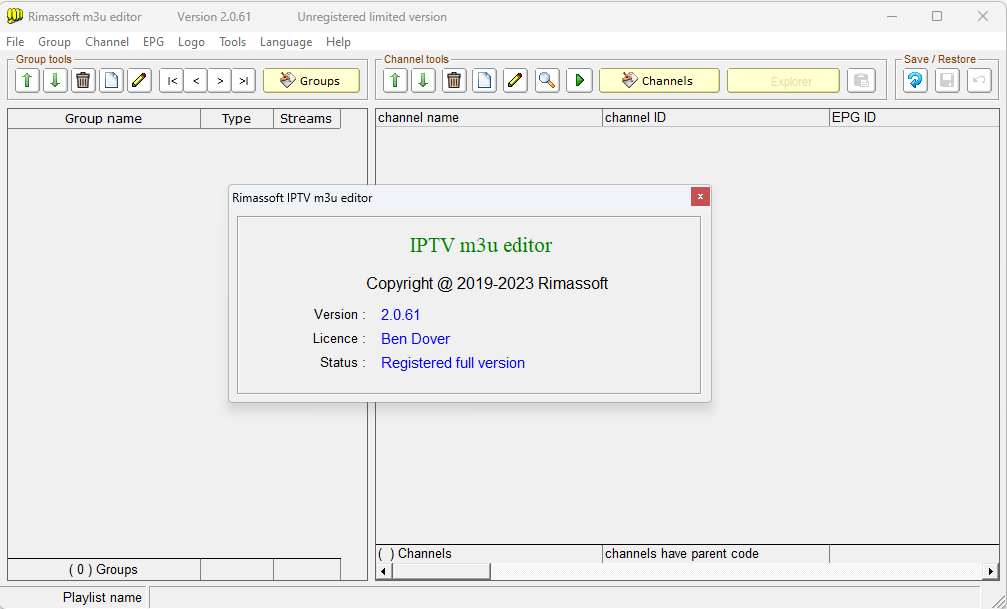Open the File menu

[15, 42]
